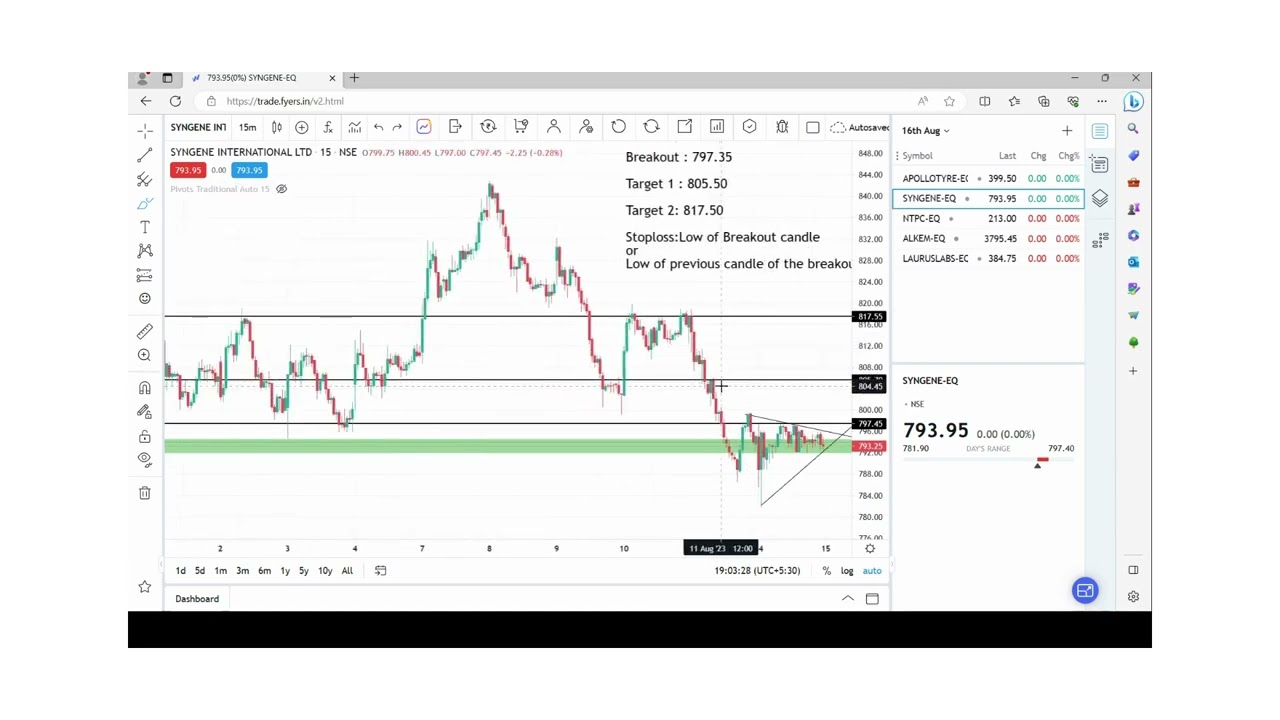Click the SYNGENE symbol search field
This screenshot has height=720, width=1280.
(x=198, y=127)
